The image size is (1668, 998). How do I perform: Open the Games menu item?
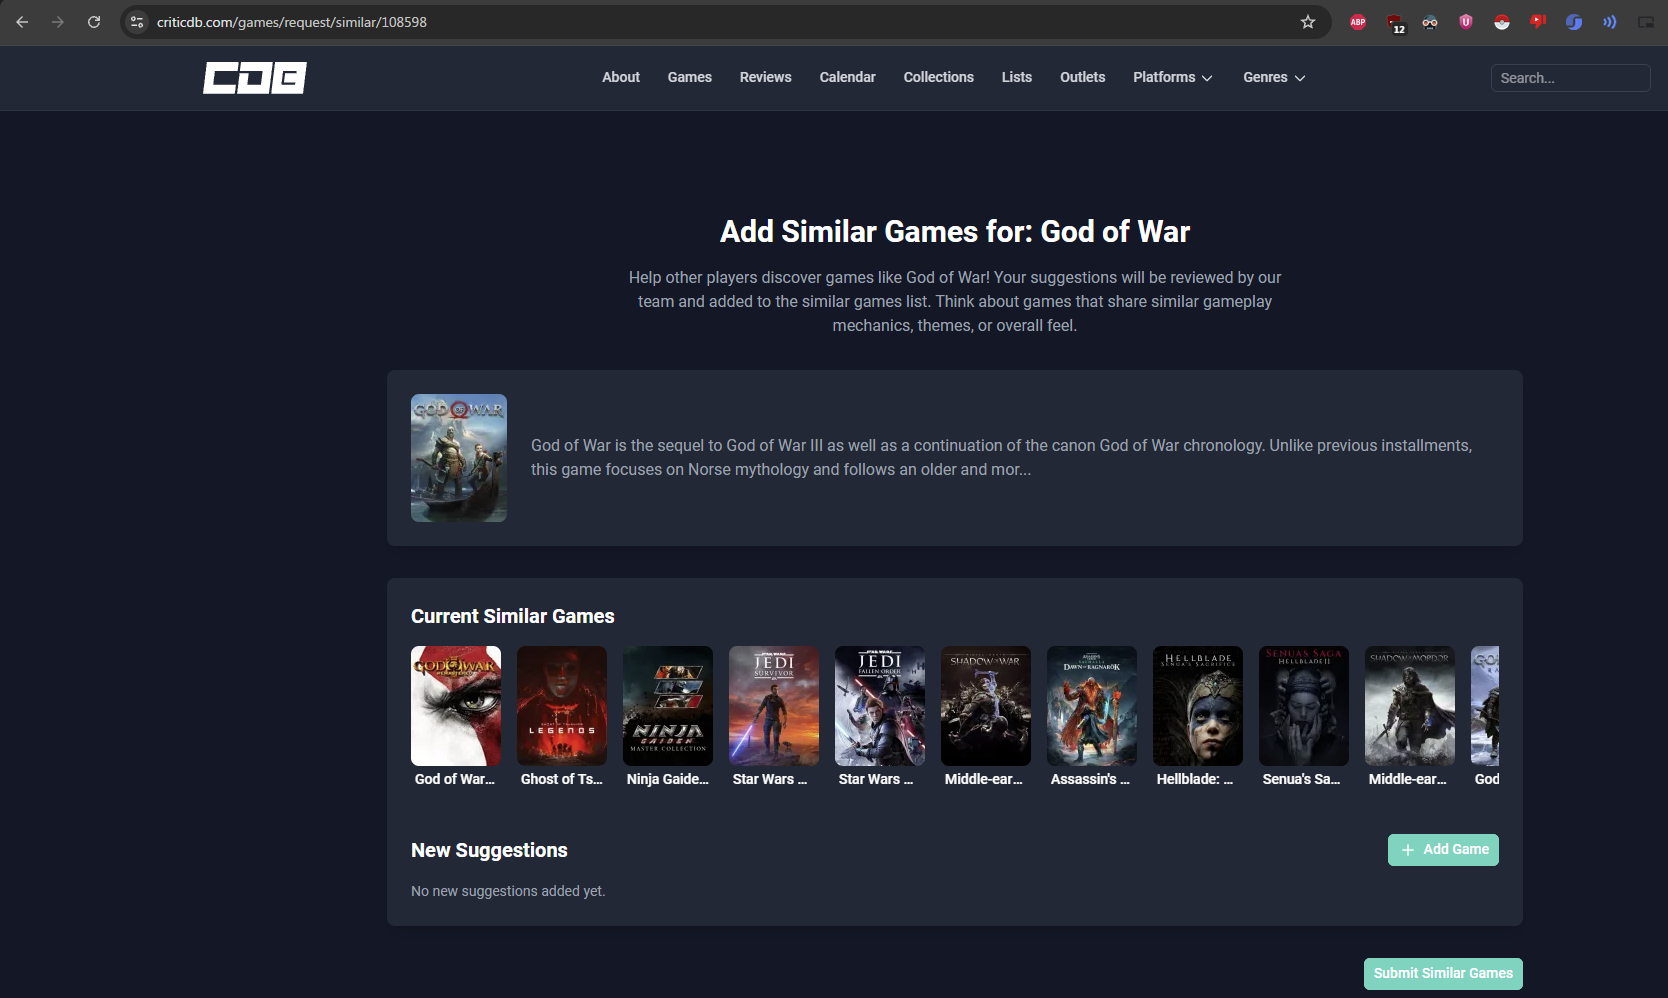(690, 77)
